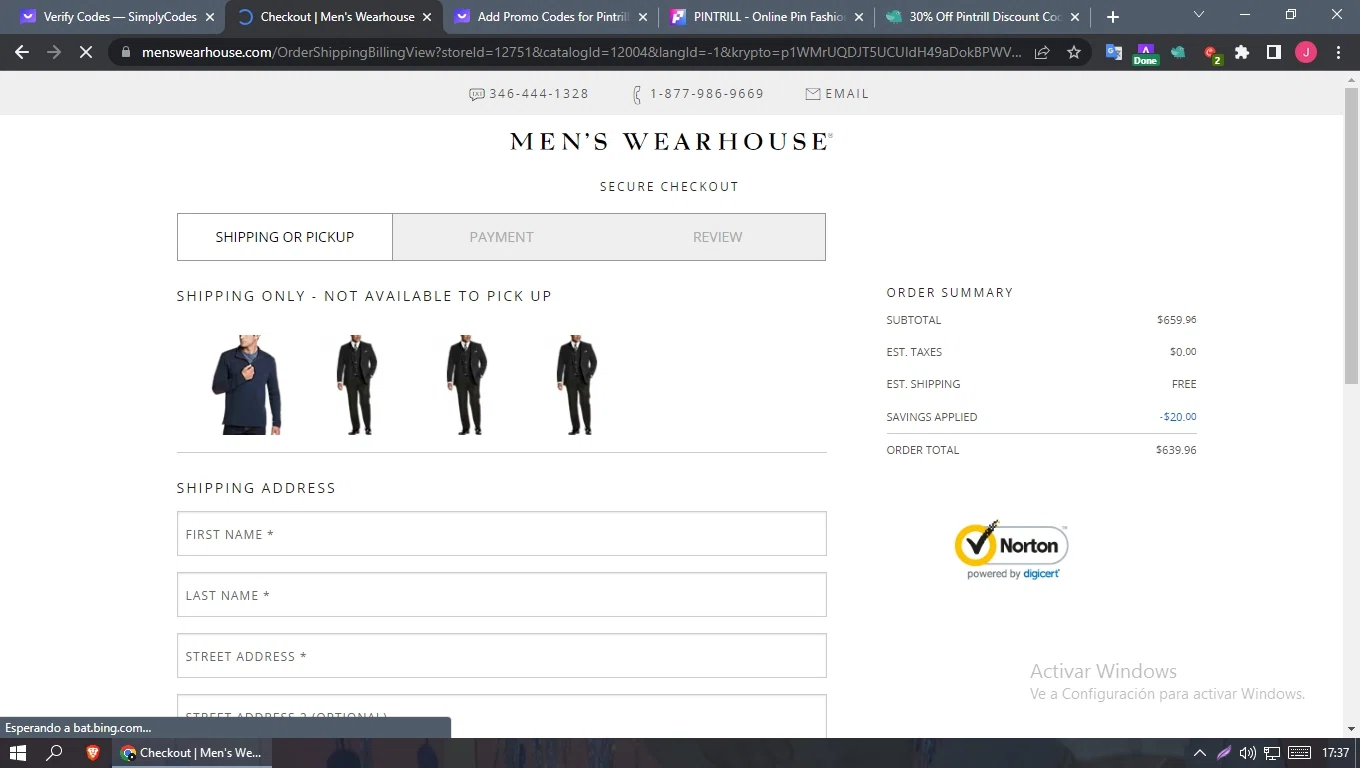Stop page loading with the X button
The image size is (1360, 768).
(x=86, y=52)
